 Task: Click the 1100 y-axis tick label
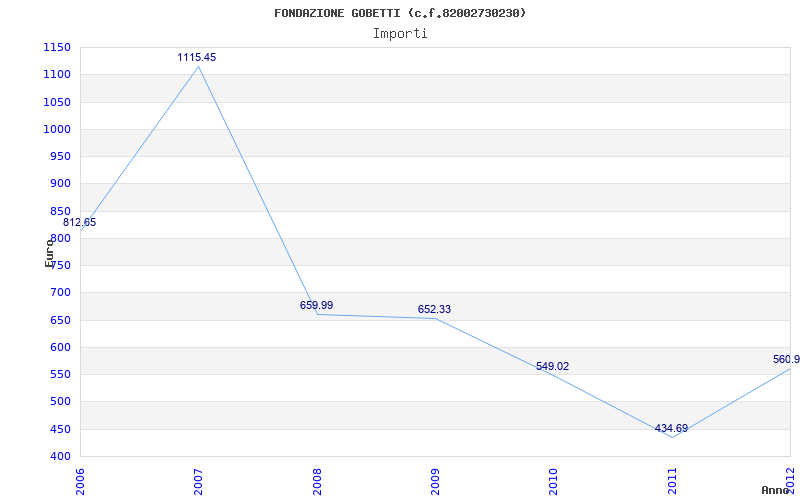(57, 74)
